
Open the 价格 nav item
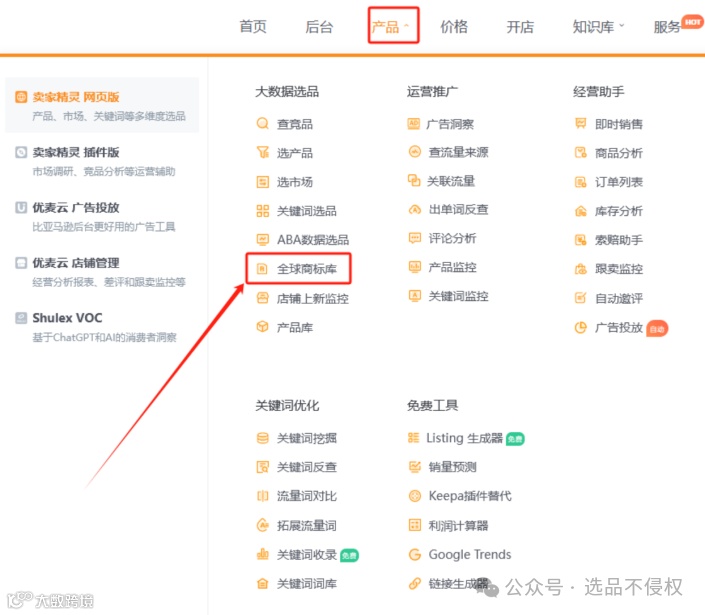tap(454, 27)
